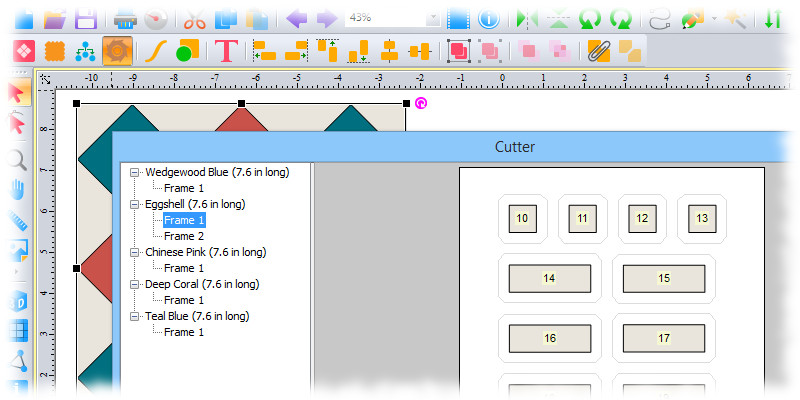800x400 pixels.
Task: Select Frame 1 under Chinese Pink
Action: point(184,268)
